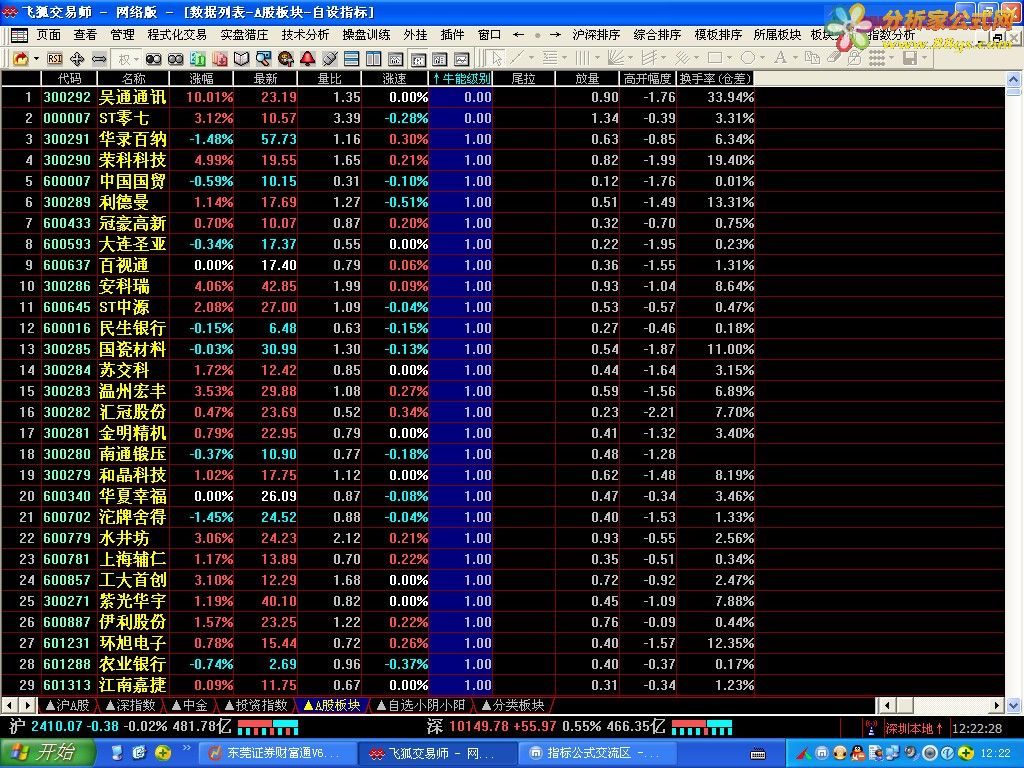This screenshot has width=1024, height=768.
Task: Click the magnifier search toolbar icon
Action: (263, 59)
